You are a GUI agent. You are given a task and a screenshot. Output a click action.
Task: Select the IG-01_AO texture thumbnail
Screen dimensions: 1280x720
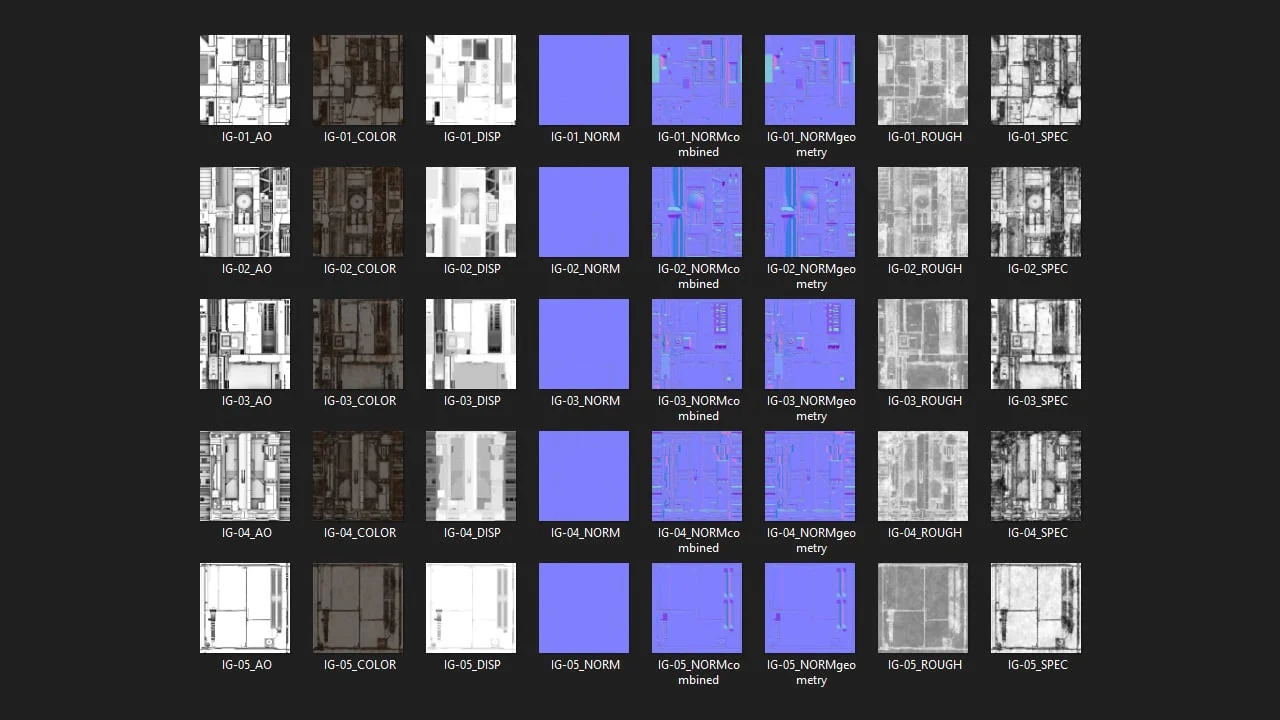click(x=245, y=80)
